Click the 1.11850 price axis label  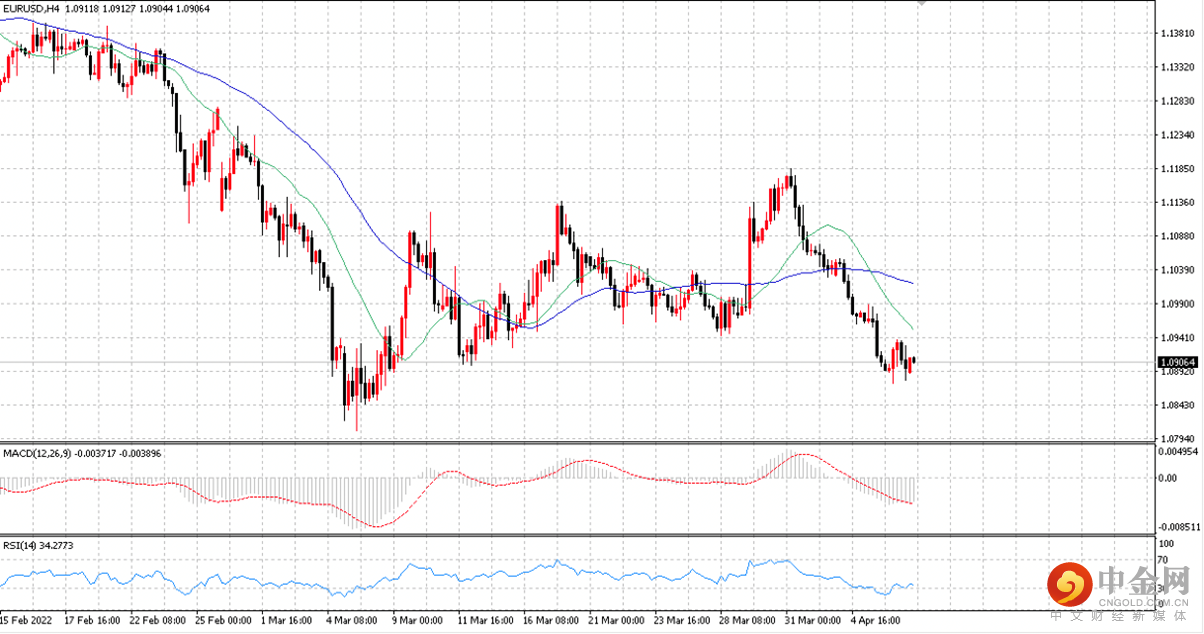(x=1177, y=169)
